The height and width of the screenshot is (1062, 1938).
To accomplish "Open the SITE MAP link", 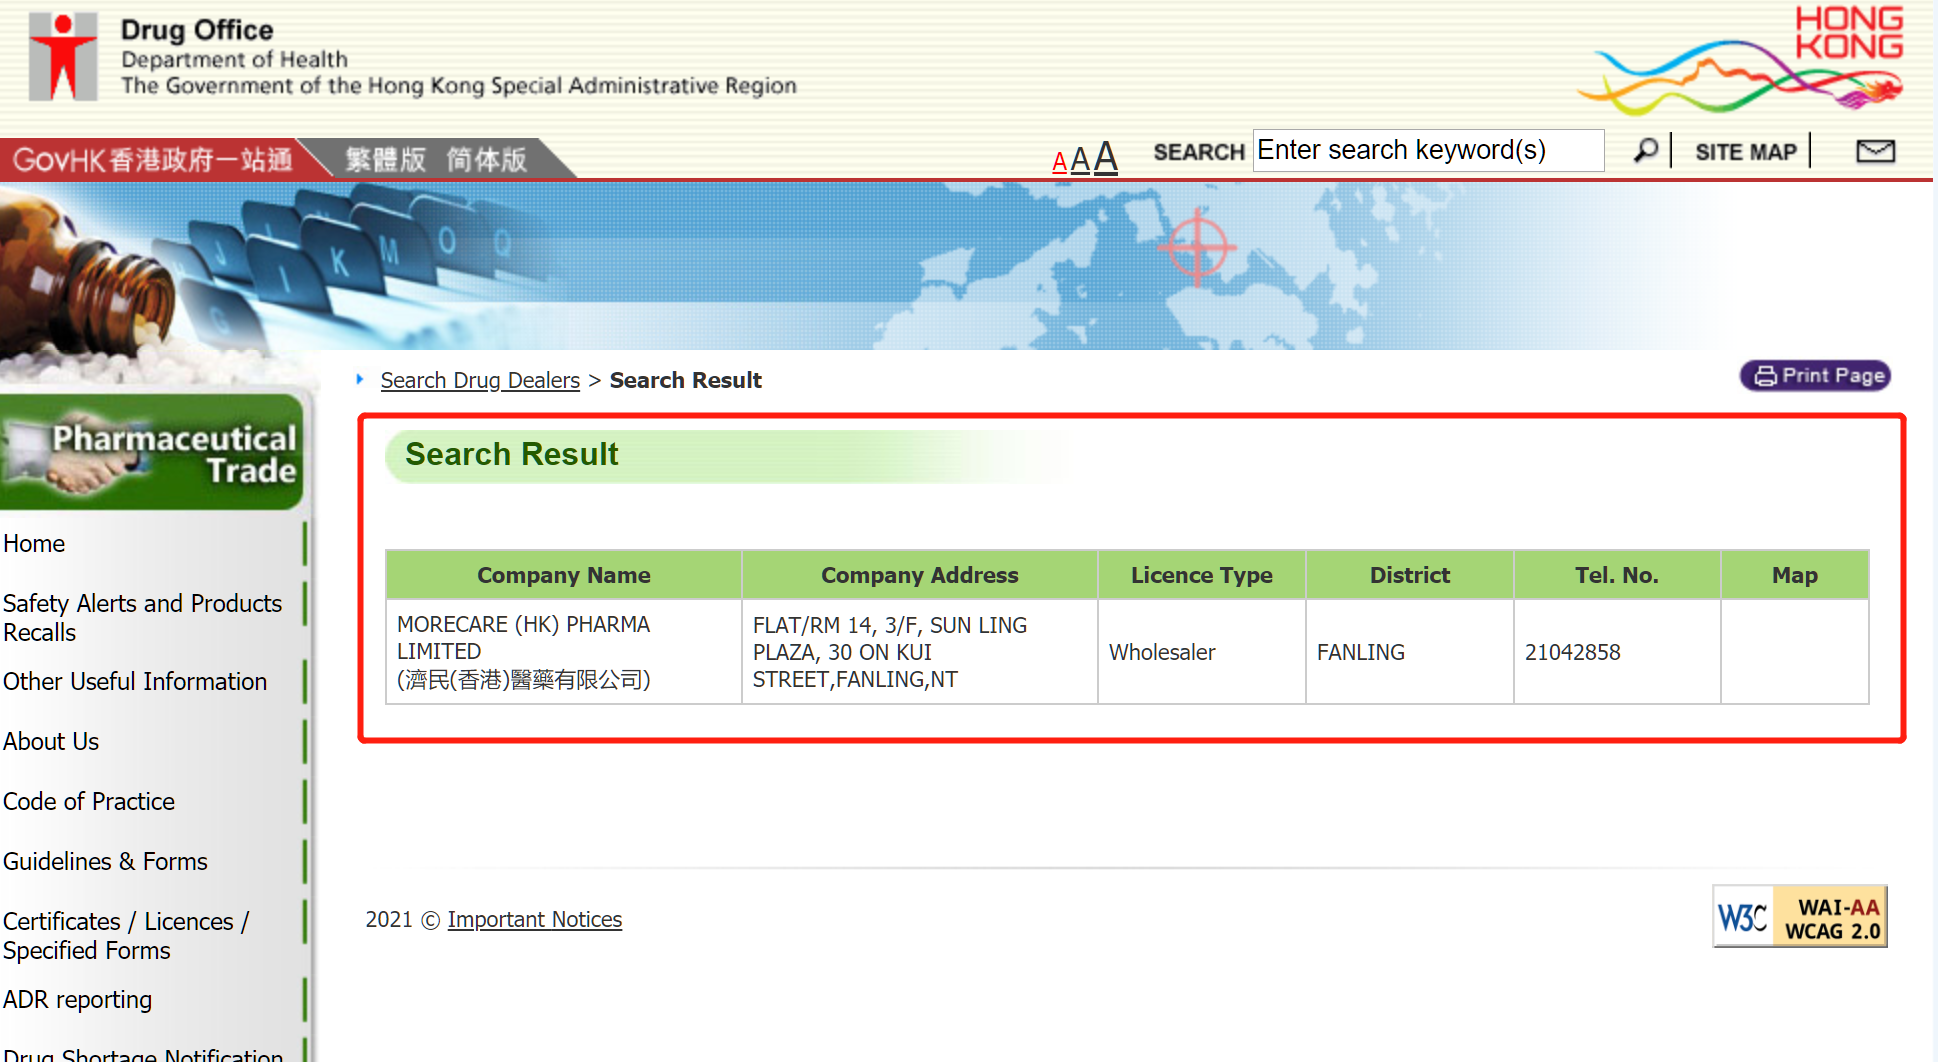I will (1745, 152).
